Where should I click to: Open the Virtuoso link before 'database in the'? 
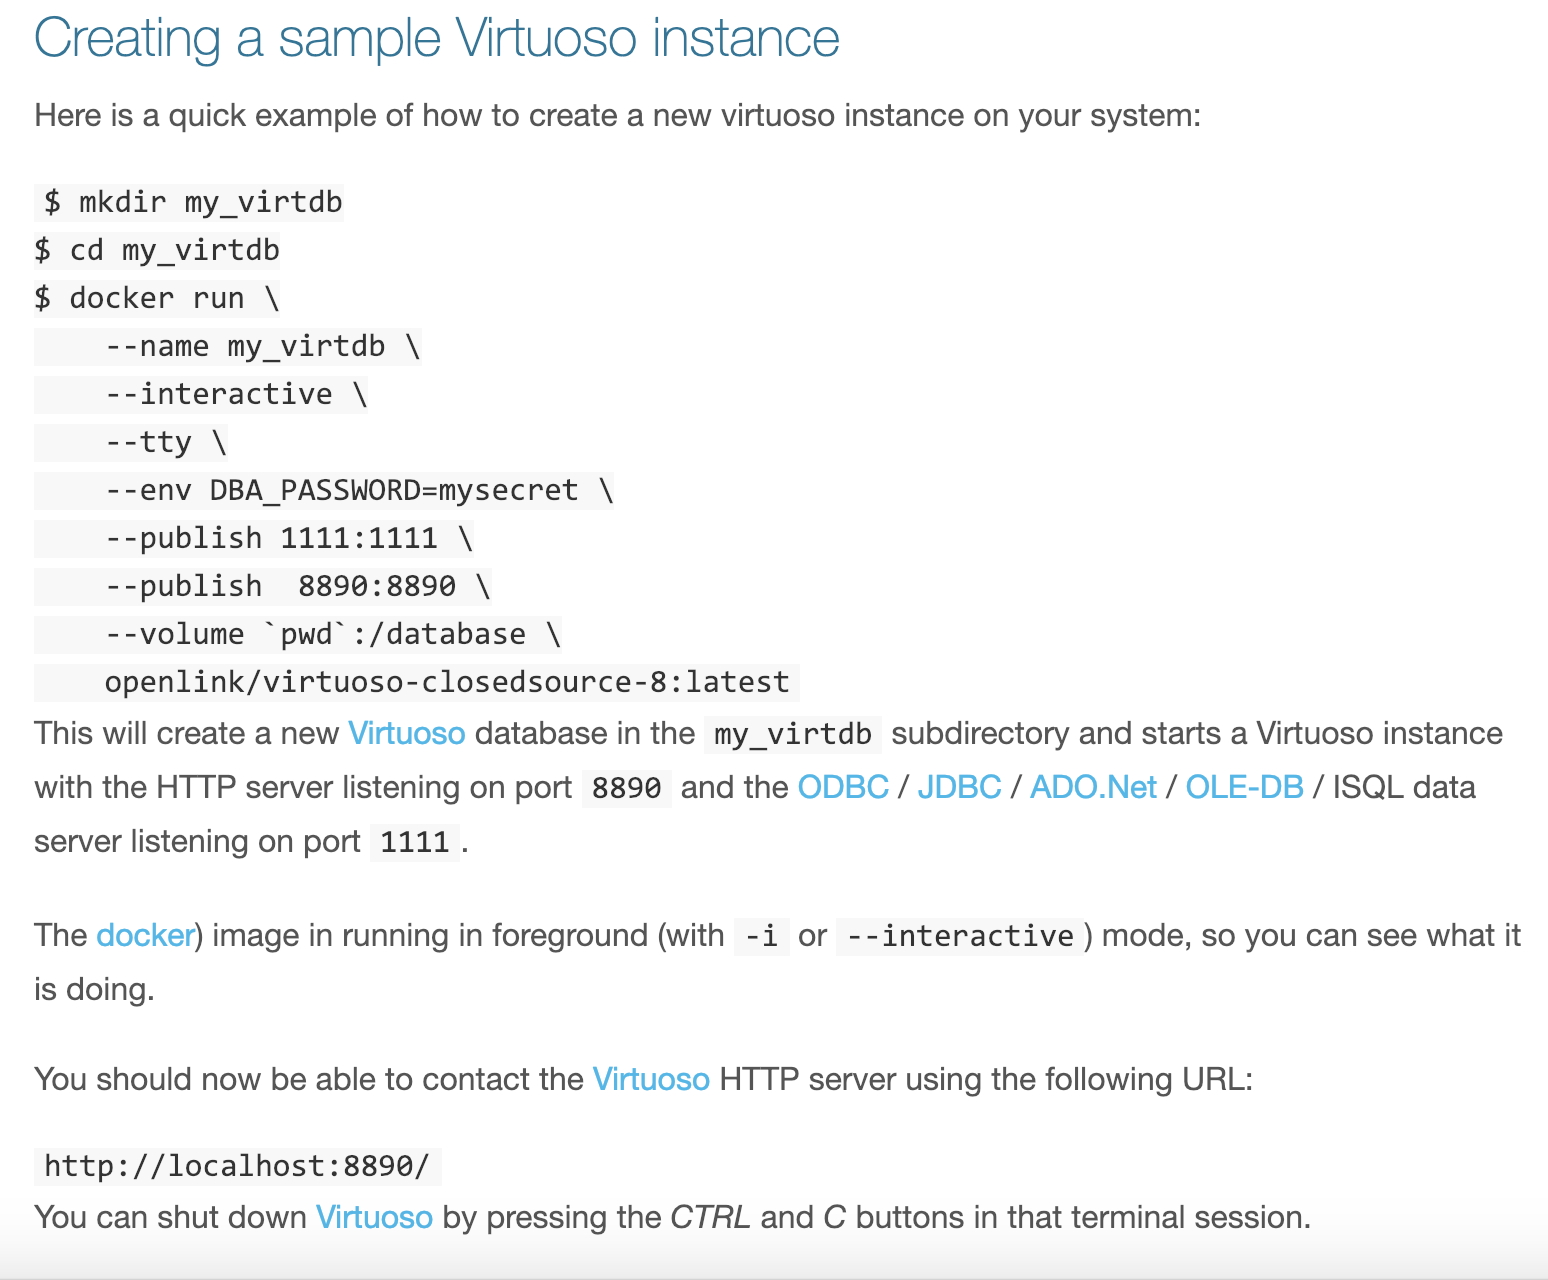tap(406, 733)
